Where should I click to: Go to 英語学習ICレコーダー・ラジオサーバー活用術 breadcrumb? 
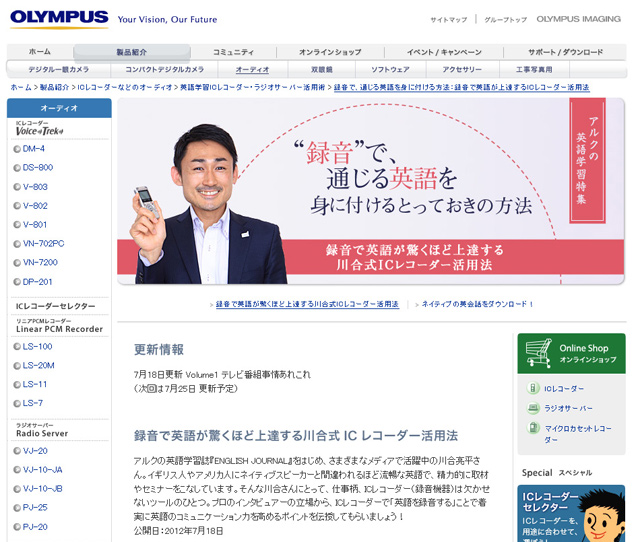(253, 87)
